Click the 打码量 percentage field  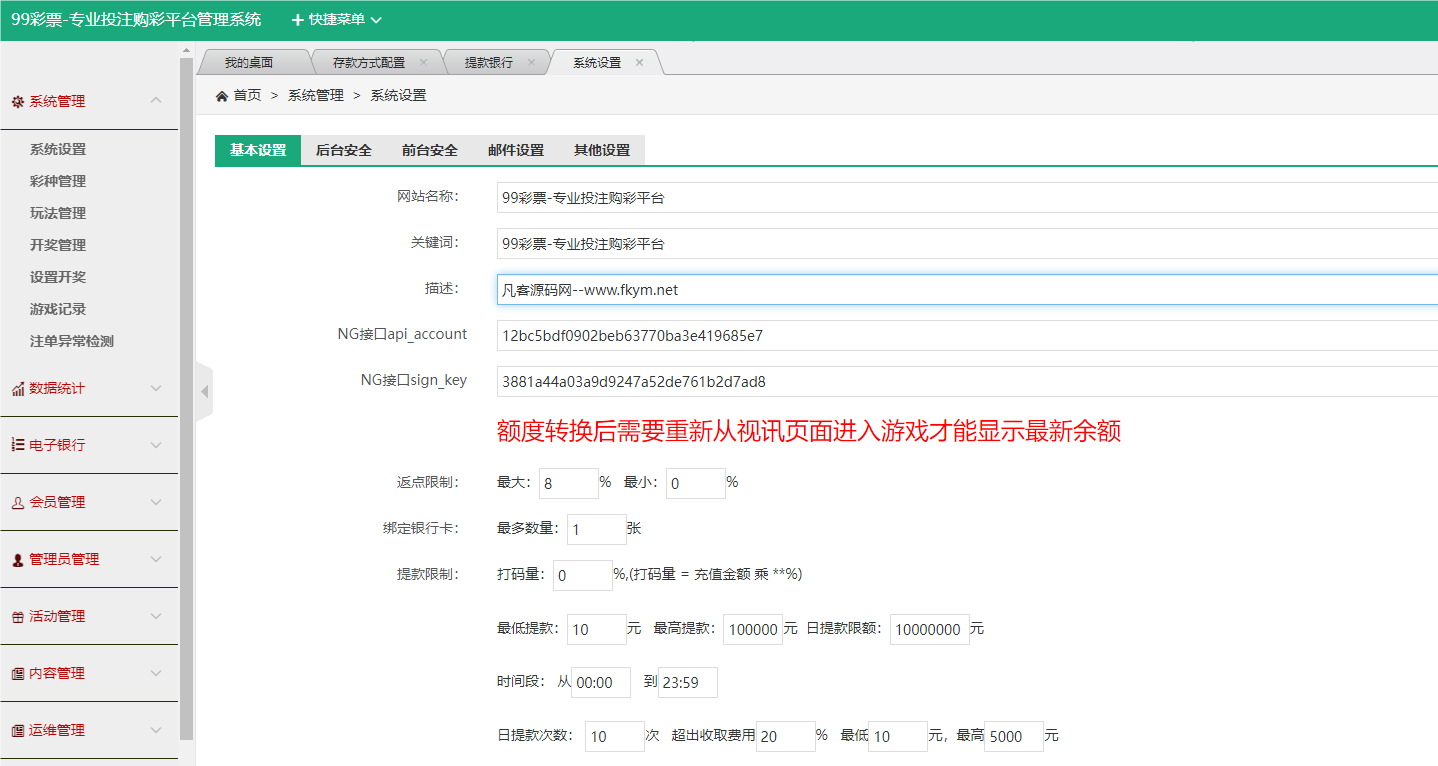coord(583,576)
